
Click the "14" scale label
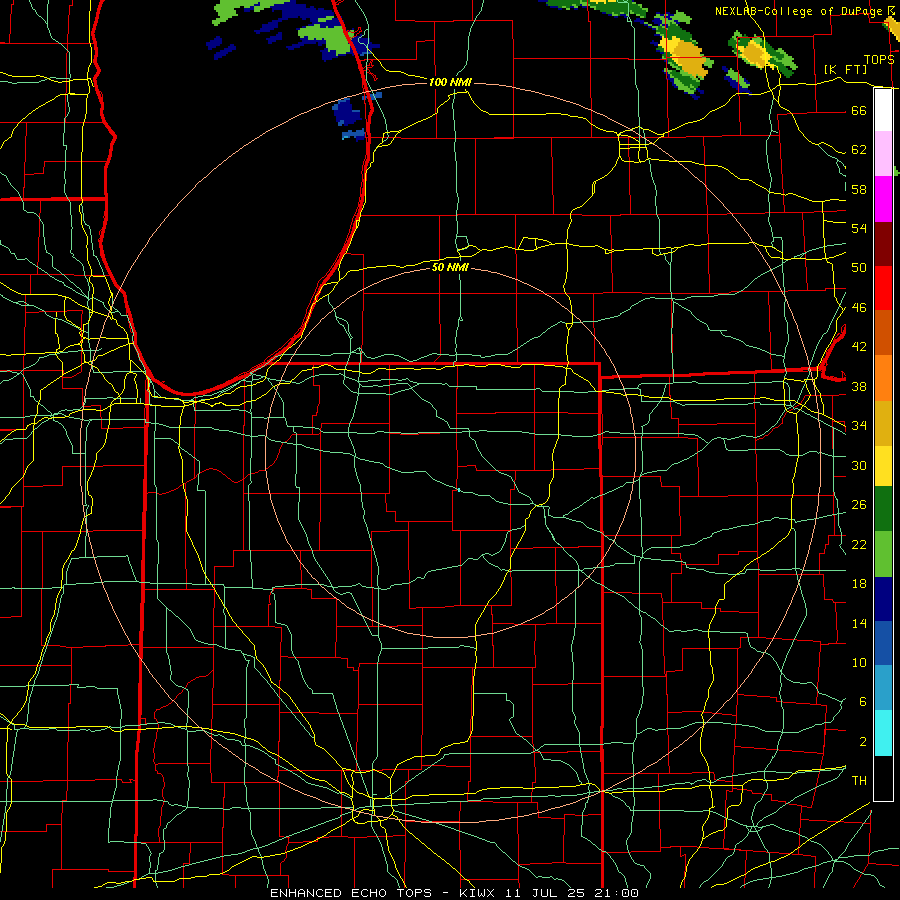[x=859, y=623]
